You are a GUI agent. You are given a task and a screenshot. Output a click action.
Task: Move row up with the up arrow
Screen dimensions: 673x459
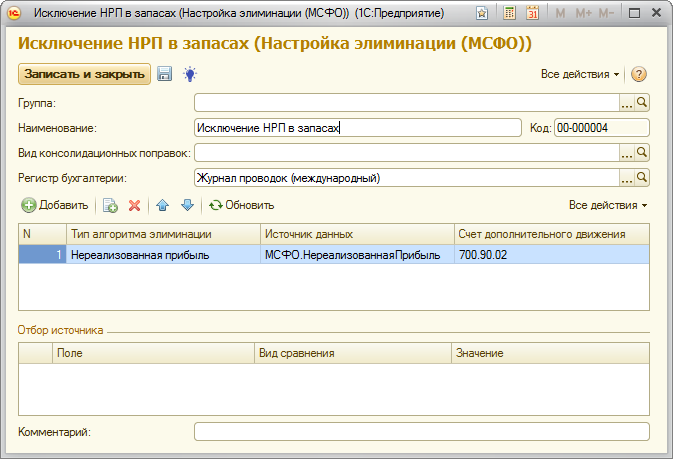[162, 205]
